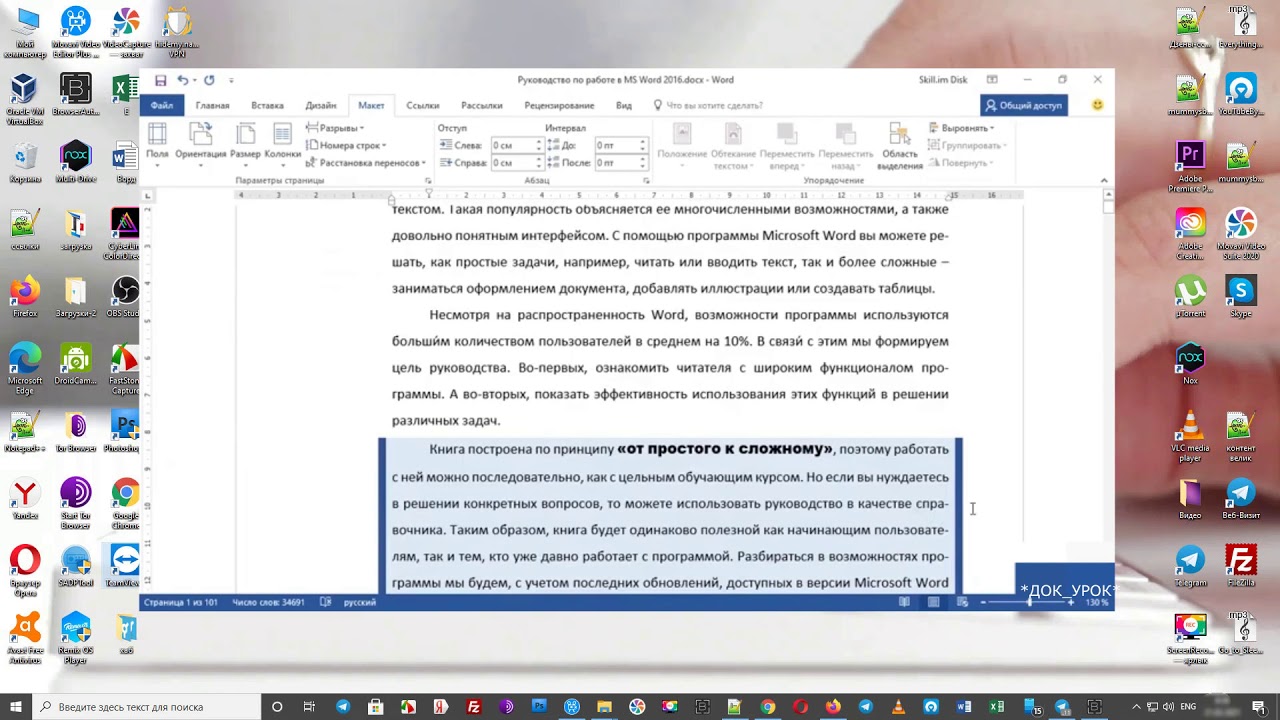1280x720 pixels.
Task: Click the Word icon on the taskbar
Action: (x=964, y=707)
